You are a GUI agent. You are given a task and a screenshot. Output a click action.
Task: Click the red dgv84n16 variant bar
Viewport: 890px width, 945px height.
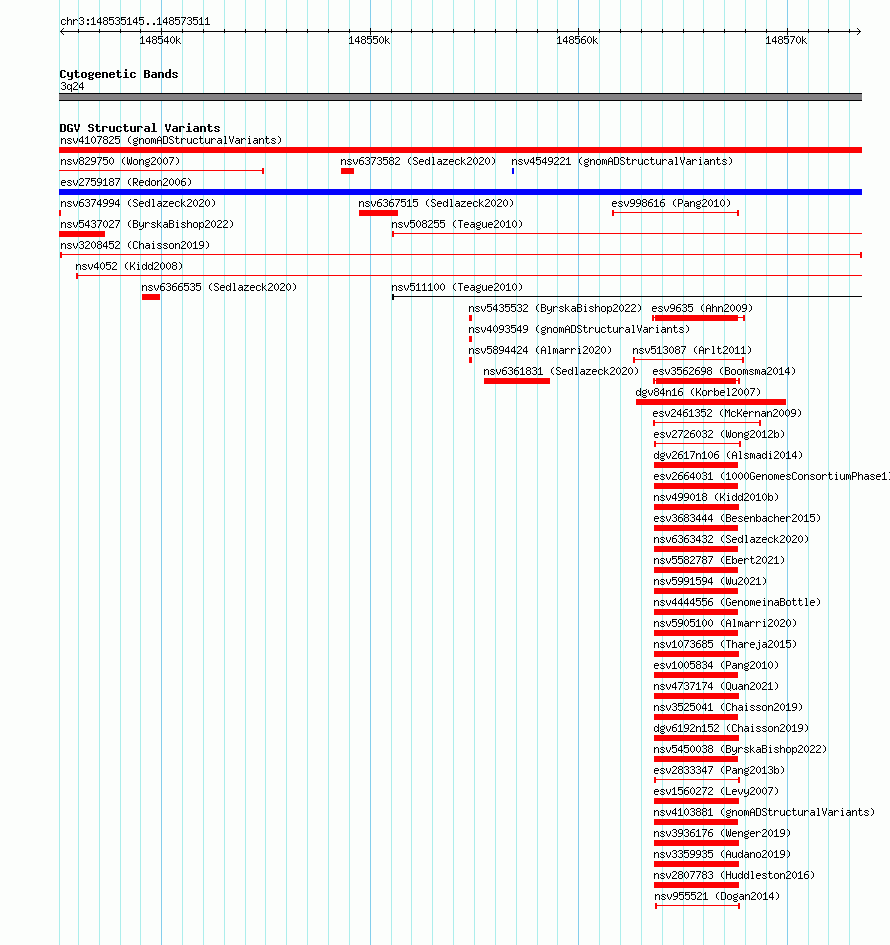[711, 402]
